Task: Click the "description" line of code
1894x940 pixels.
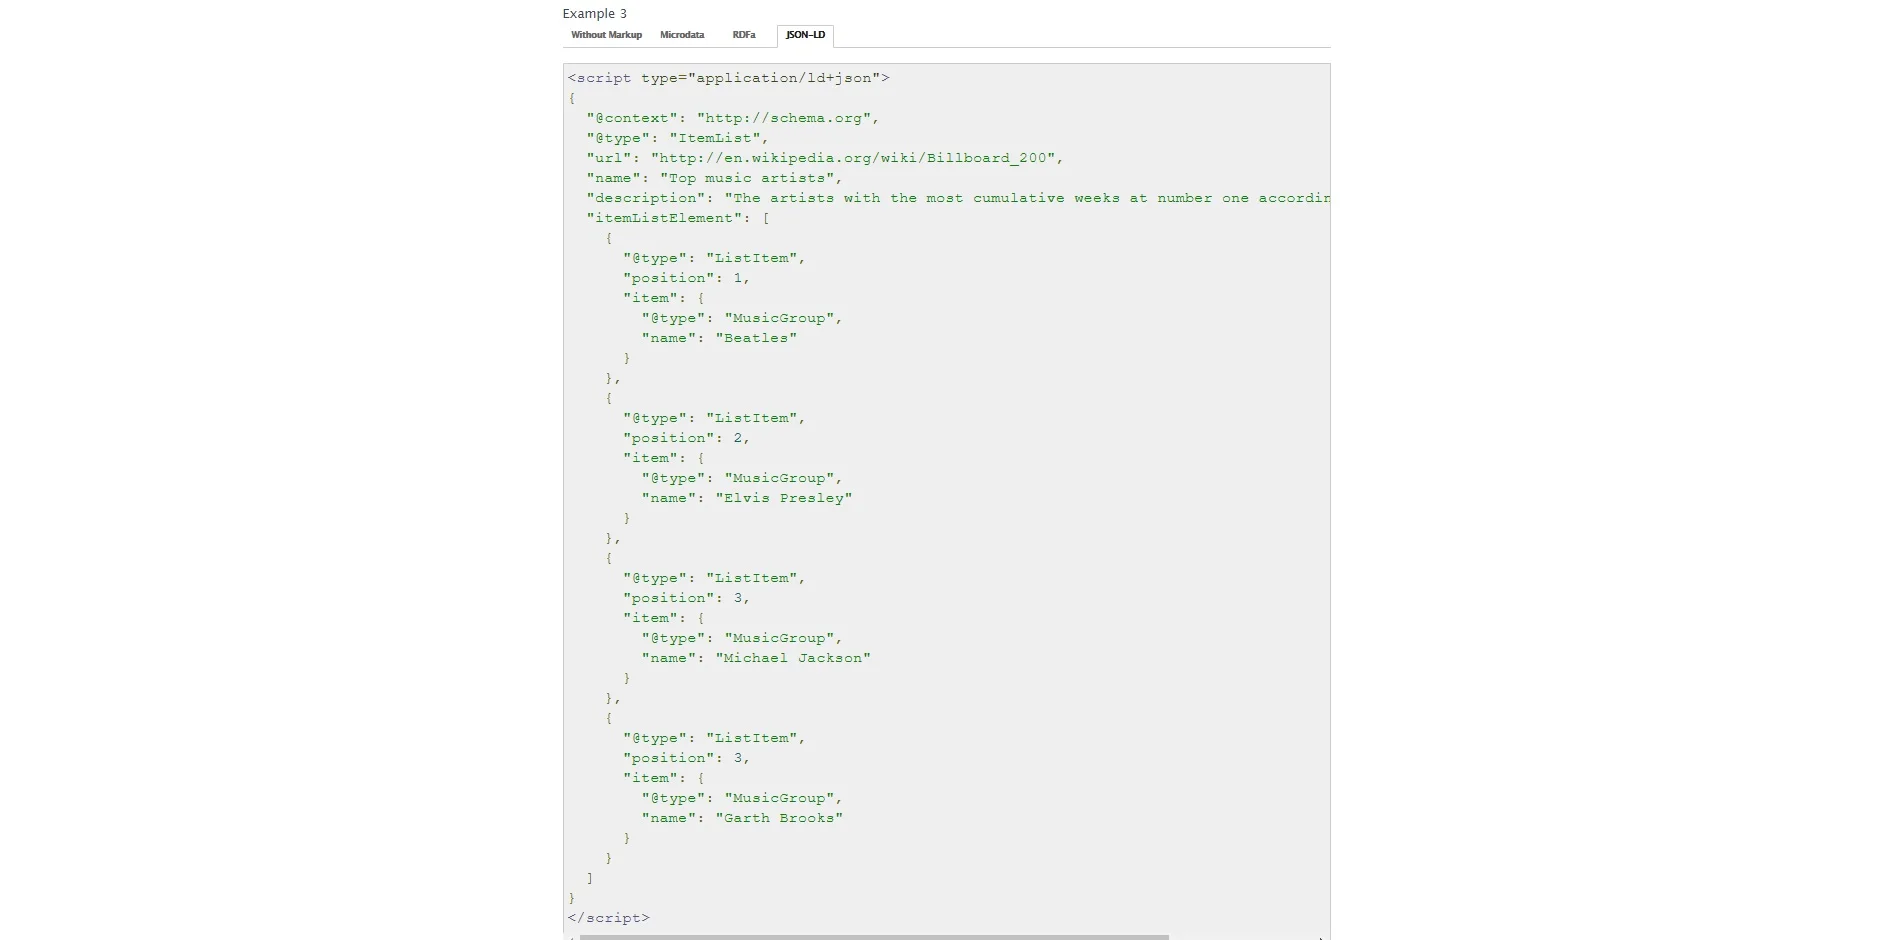Action: (x=958, y=198)
